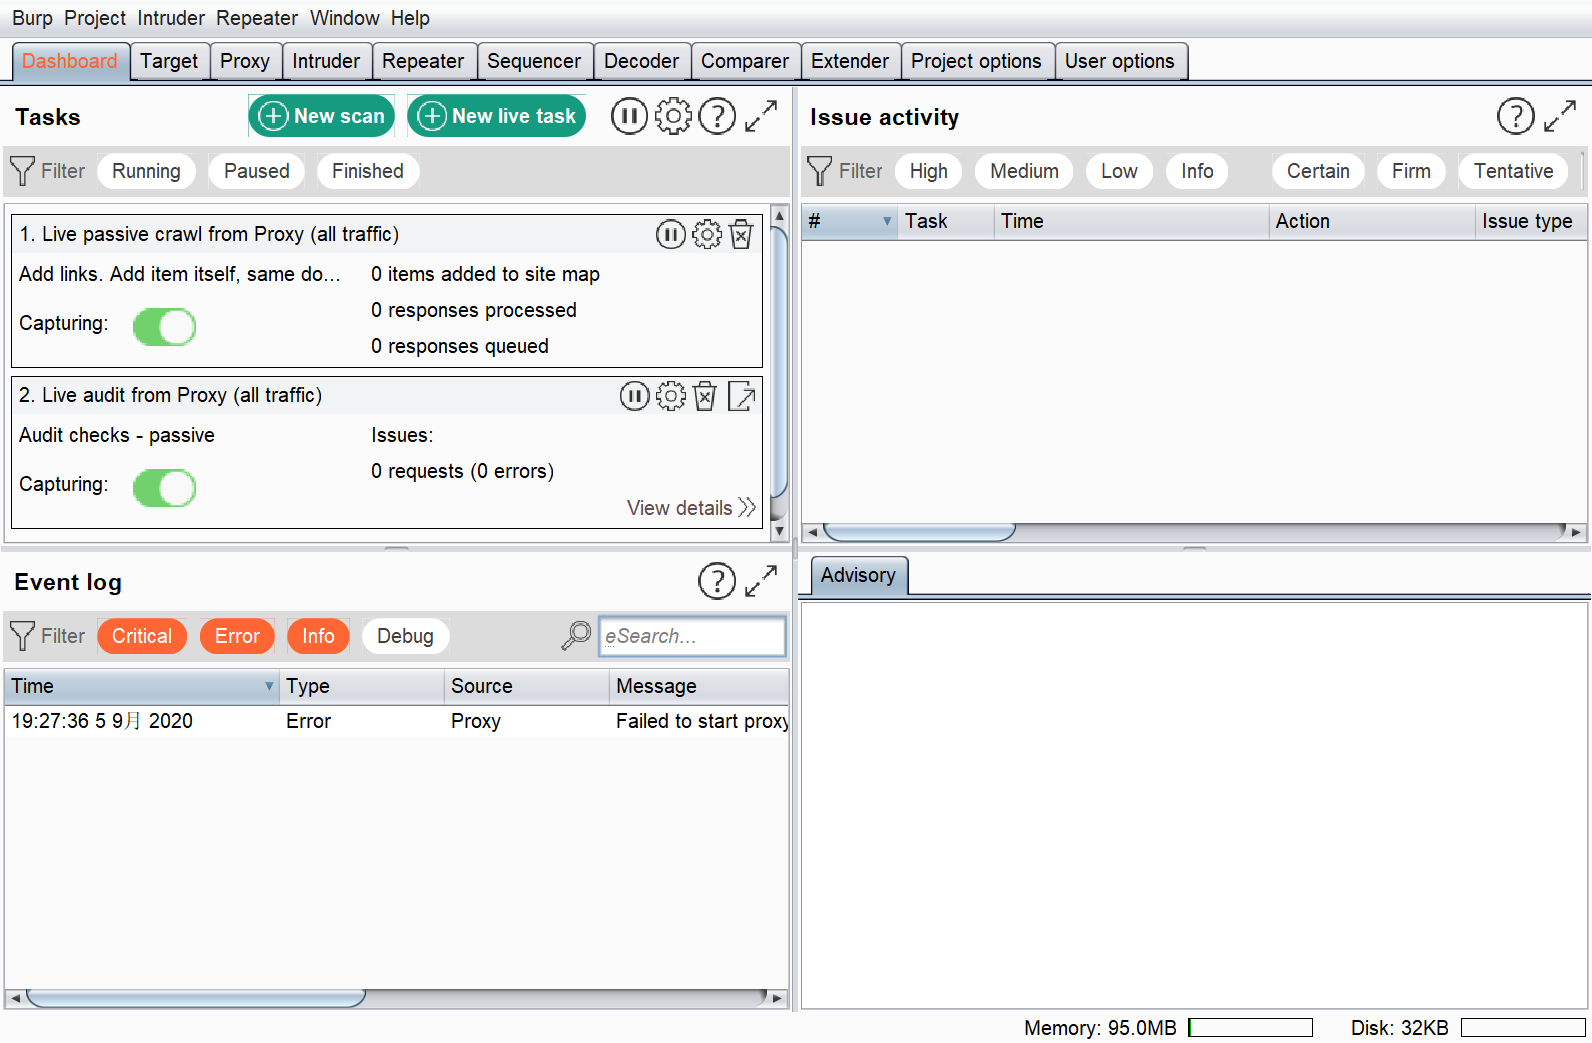Open the Help menu

pyautogui.click(x=410, y=18)
